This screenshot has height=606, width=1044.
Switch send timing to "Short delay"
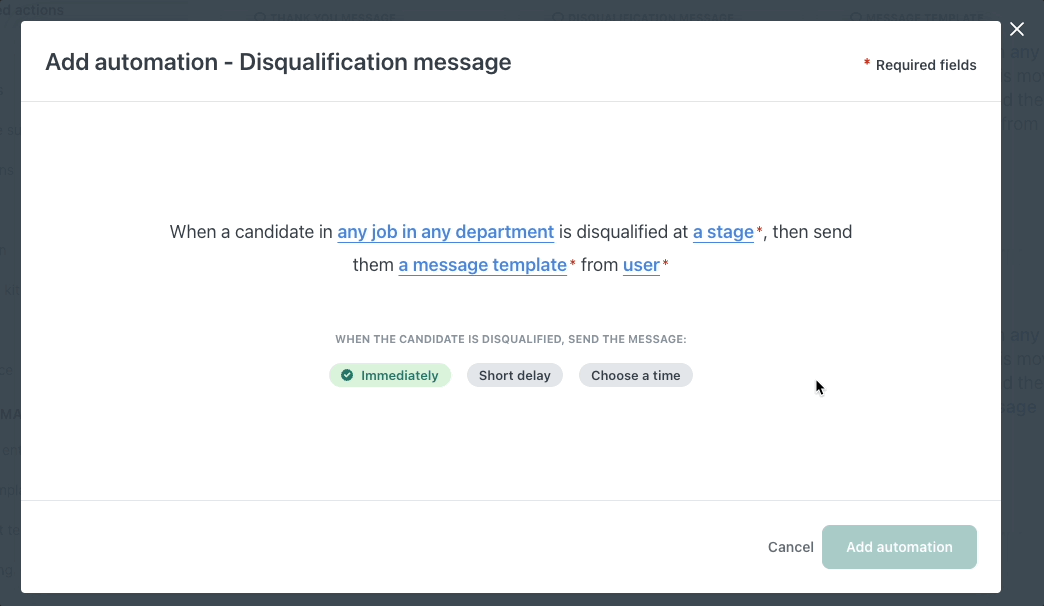514,375
